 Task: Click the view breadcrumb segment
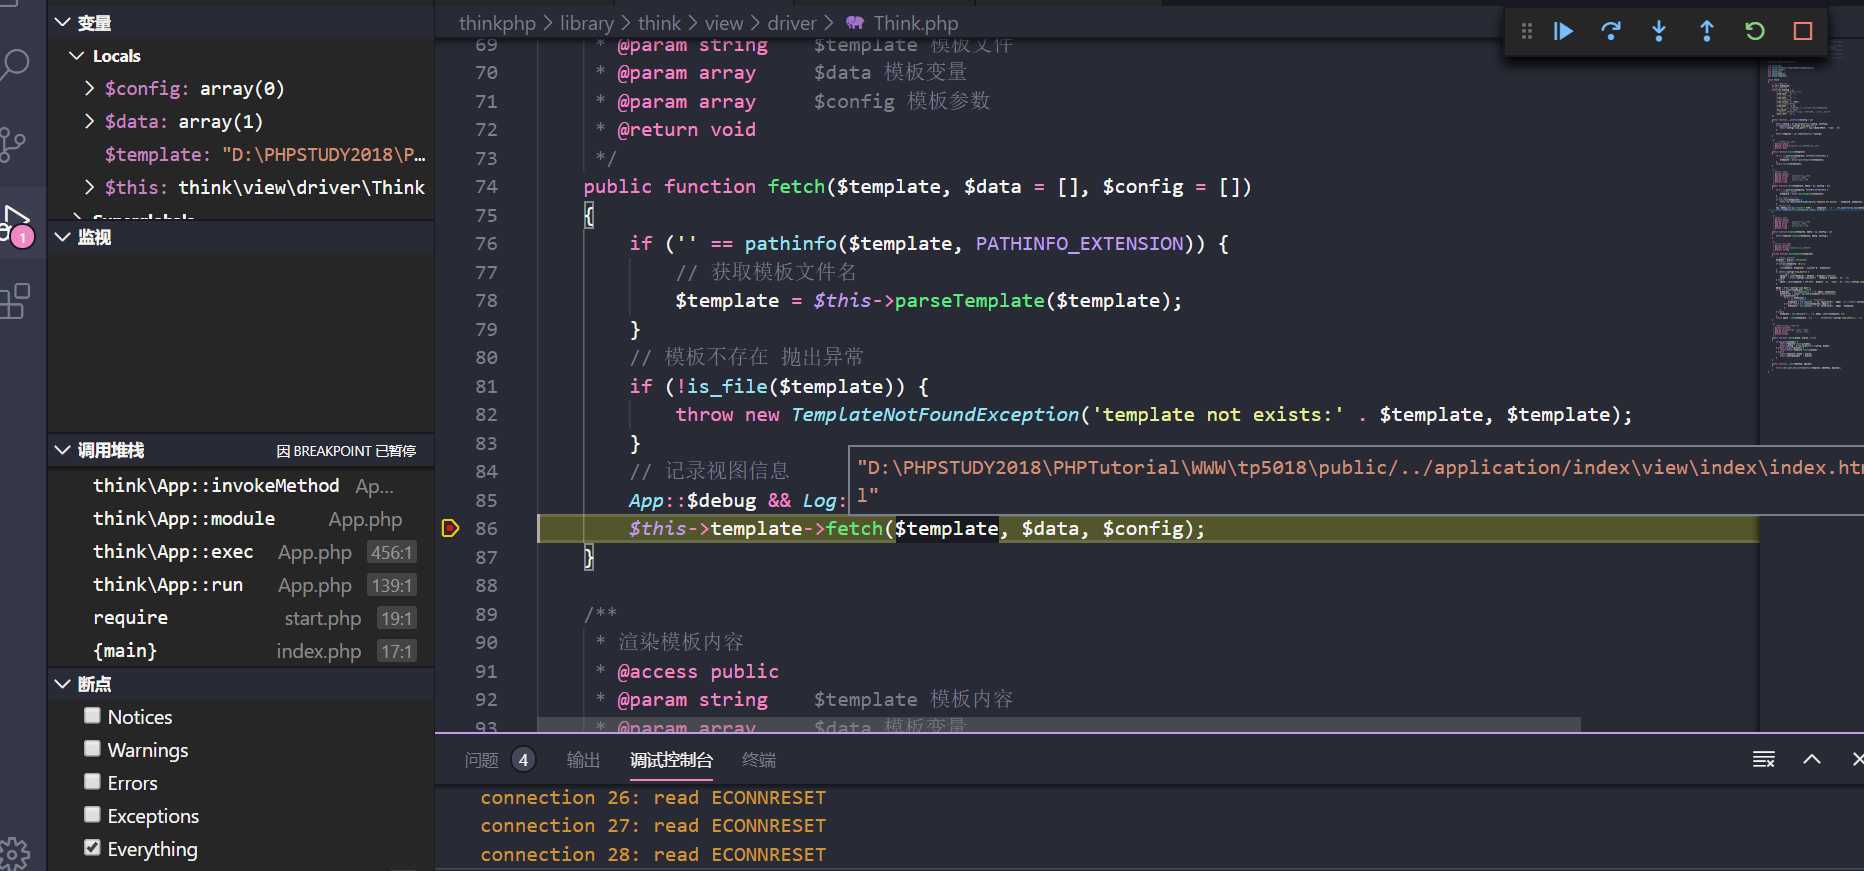click(x=724, y=23)
